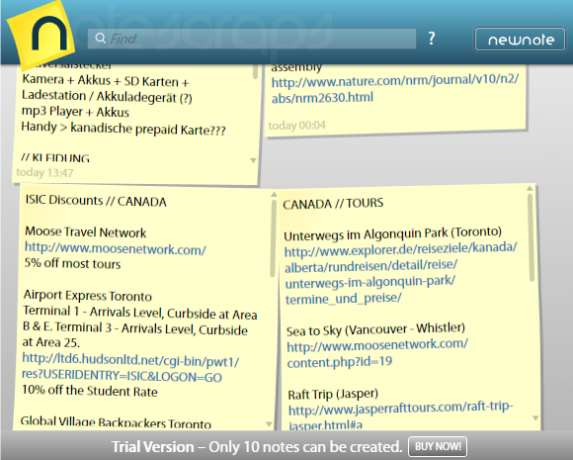
Task: Click scroll down arrow in Kamera note
Action: (x=253, y=160)
